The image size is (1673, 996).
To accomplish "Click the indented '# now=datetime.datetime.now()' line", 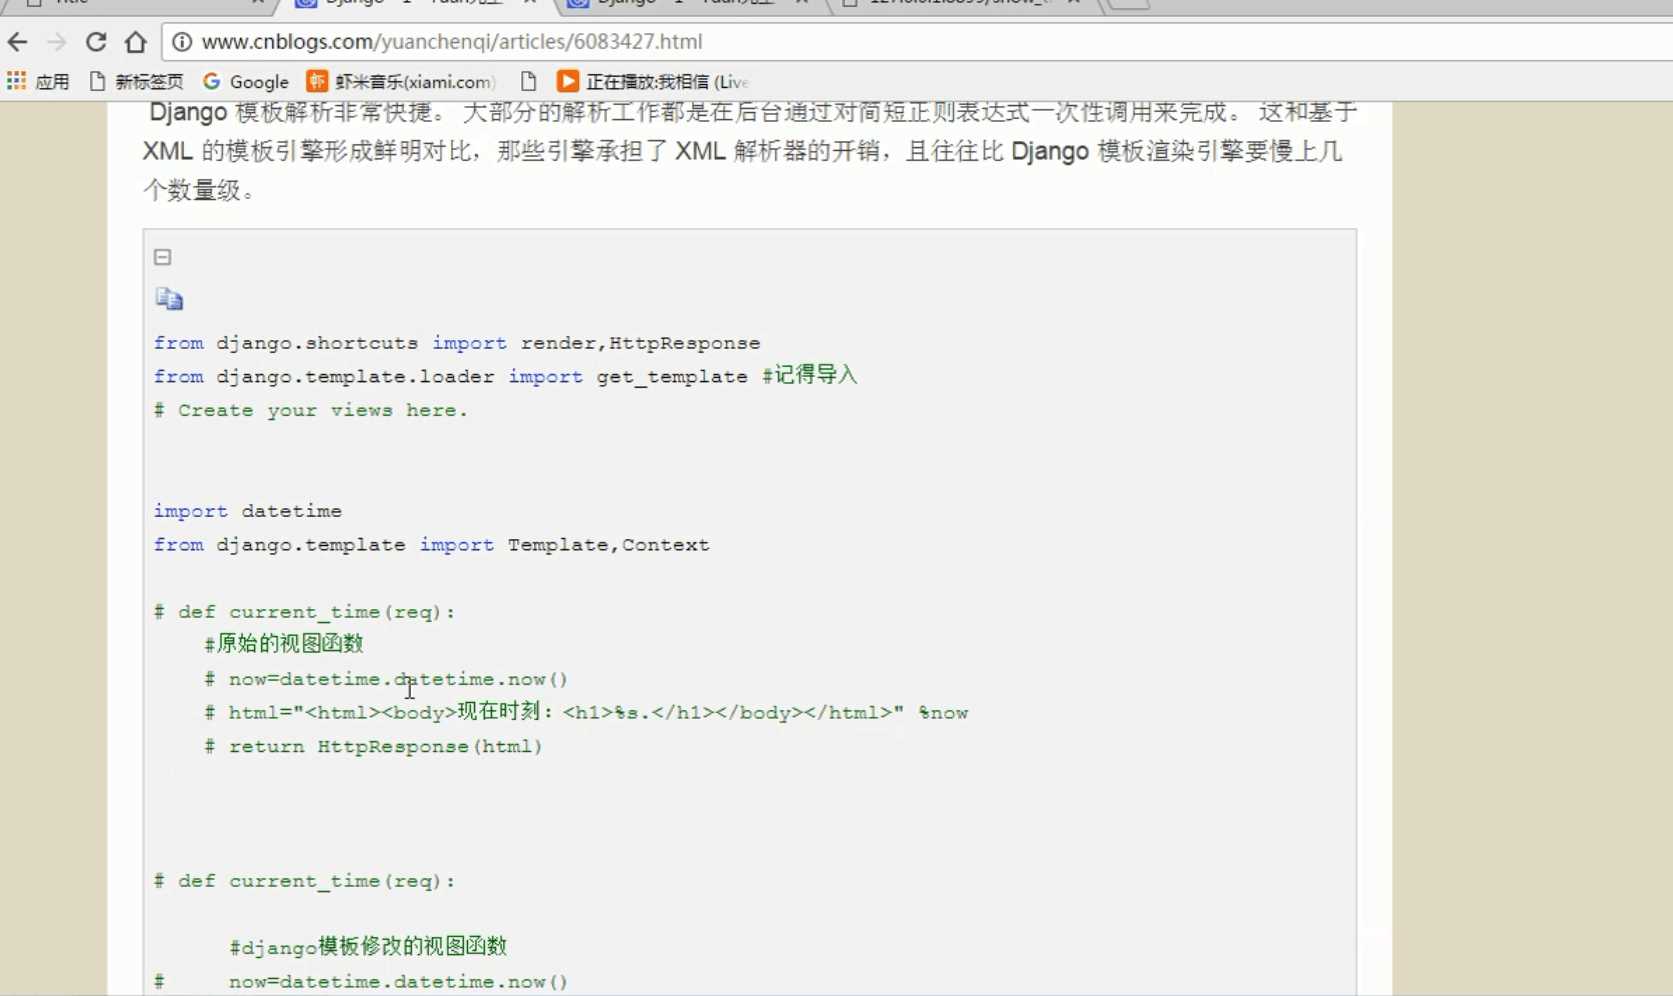I will coord(386,679).
